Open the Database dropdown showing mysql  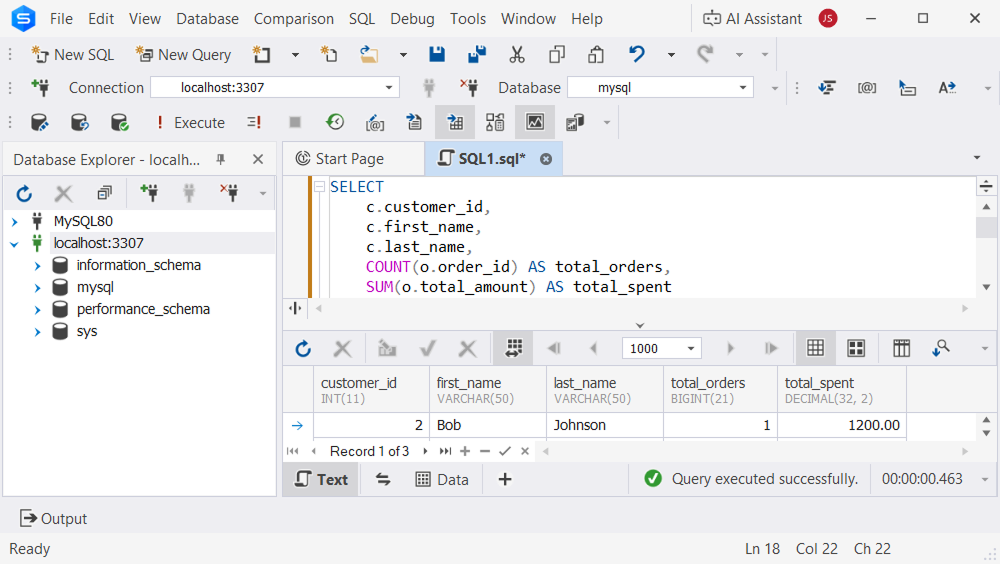[659, 88]
